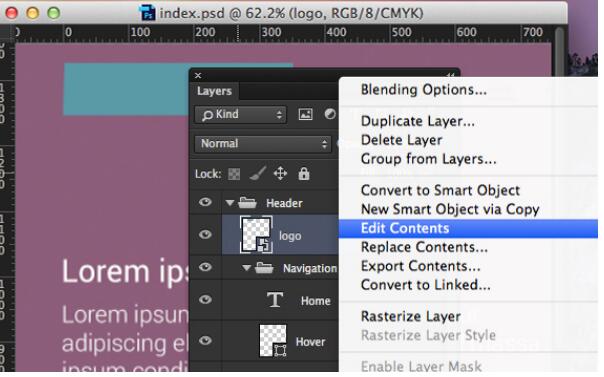Viewport: 604px width, 377px height.
Task: Collapse the Header group triangle
Action: (x=230, y=203)
